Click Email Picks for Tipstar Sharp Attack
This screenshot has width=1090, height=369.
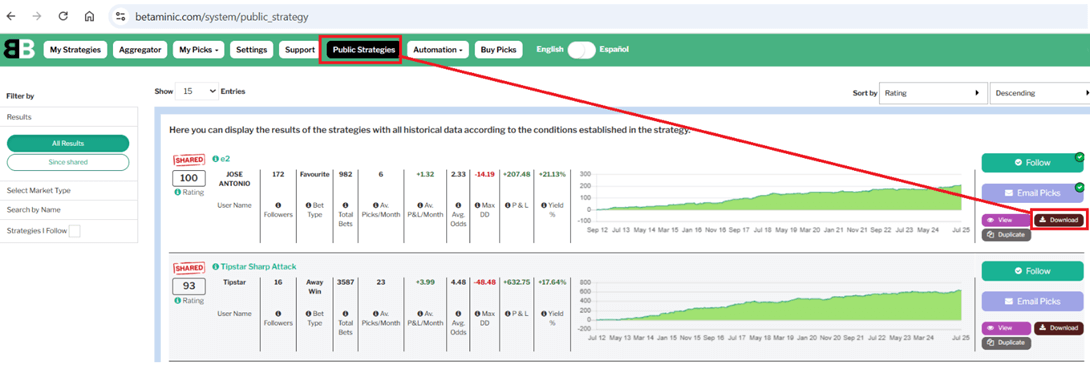[1032, 301]
